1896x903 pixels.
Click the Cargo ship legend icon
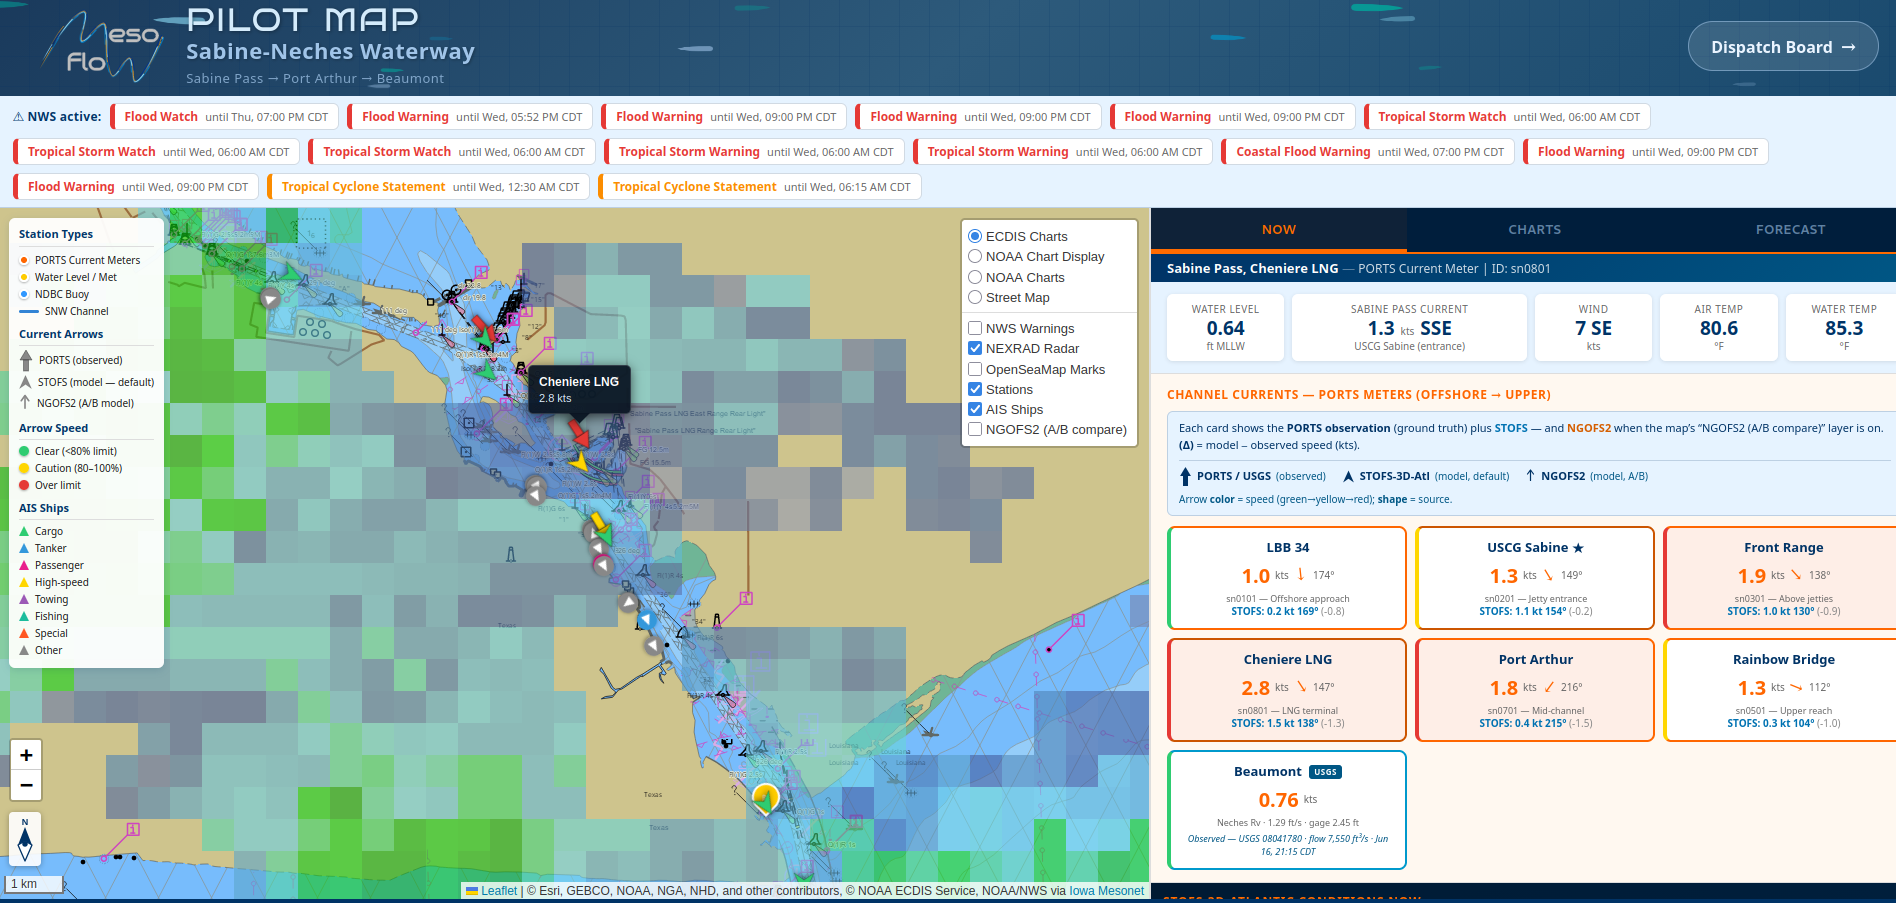24,531
